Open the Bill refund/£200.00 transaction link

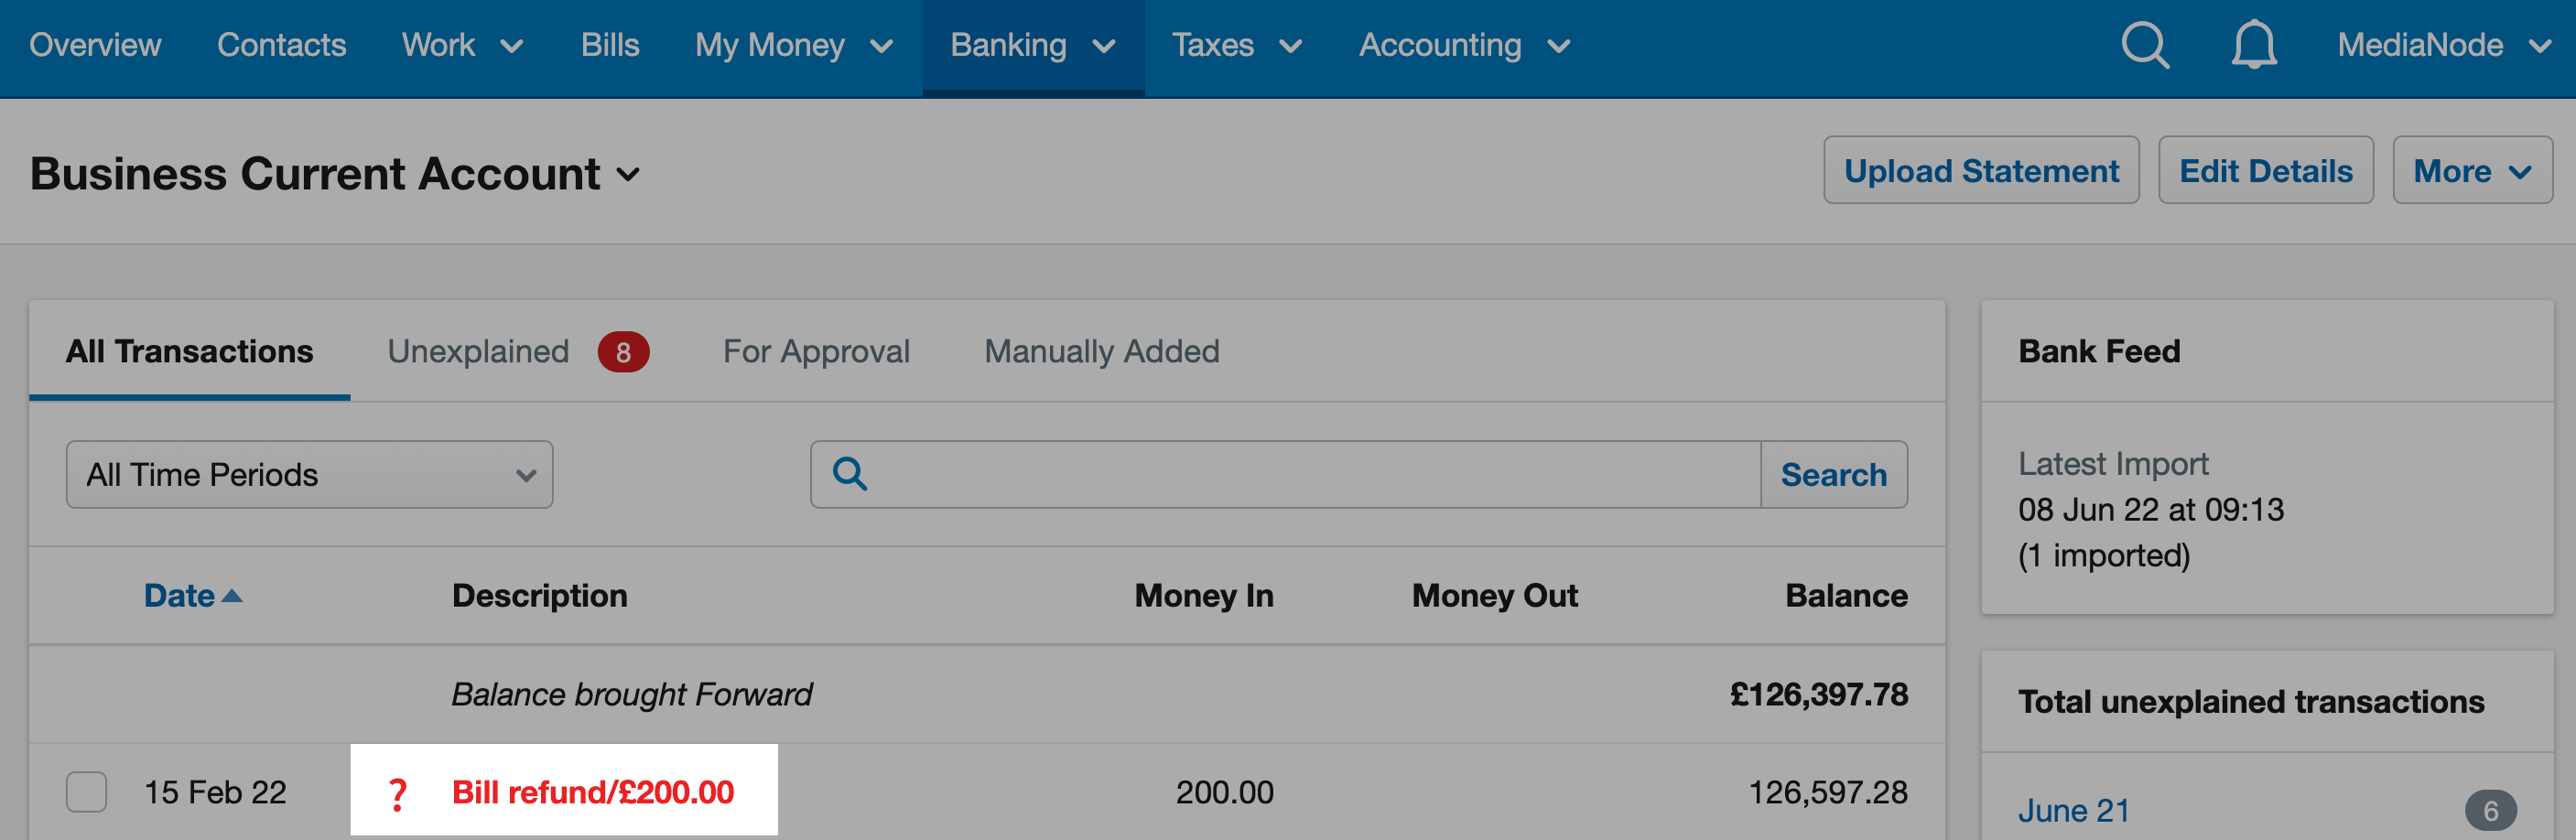click(x=593, y=793)
